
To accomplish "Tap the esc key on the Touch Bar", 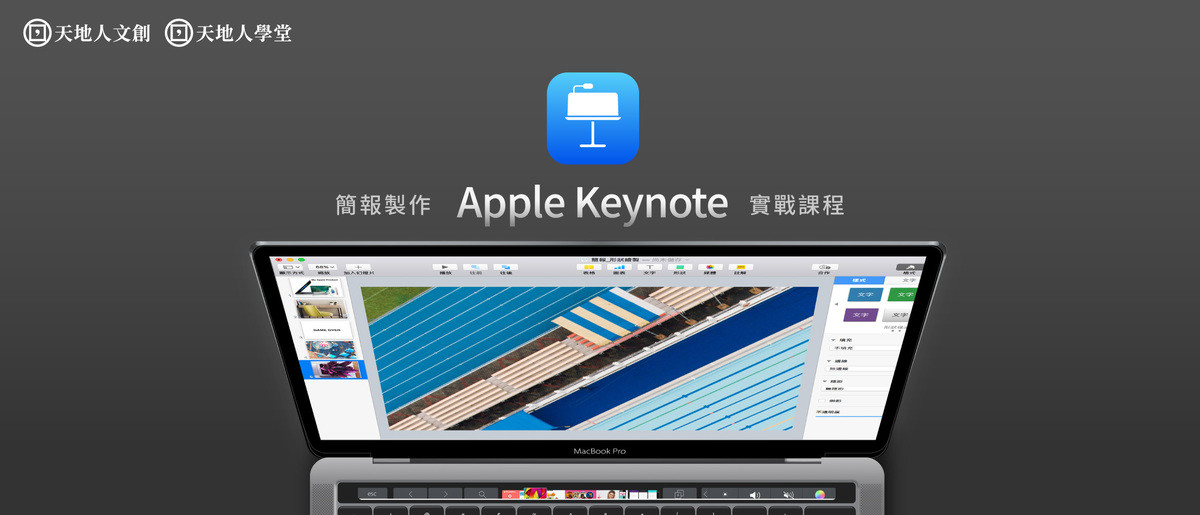I will point(372,494).
